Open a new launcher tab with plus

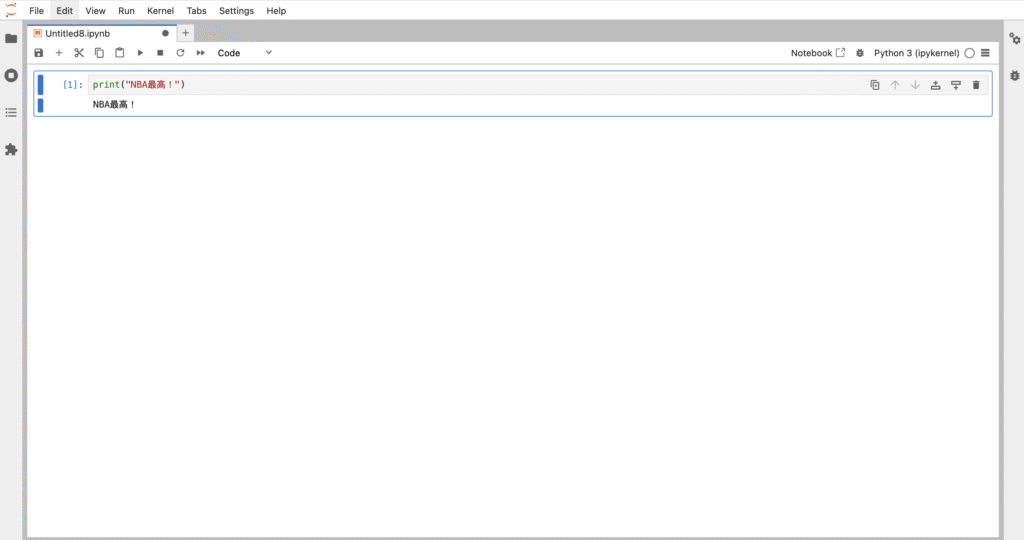(x=185, y=33)
